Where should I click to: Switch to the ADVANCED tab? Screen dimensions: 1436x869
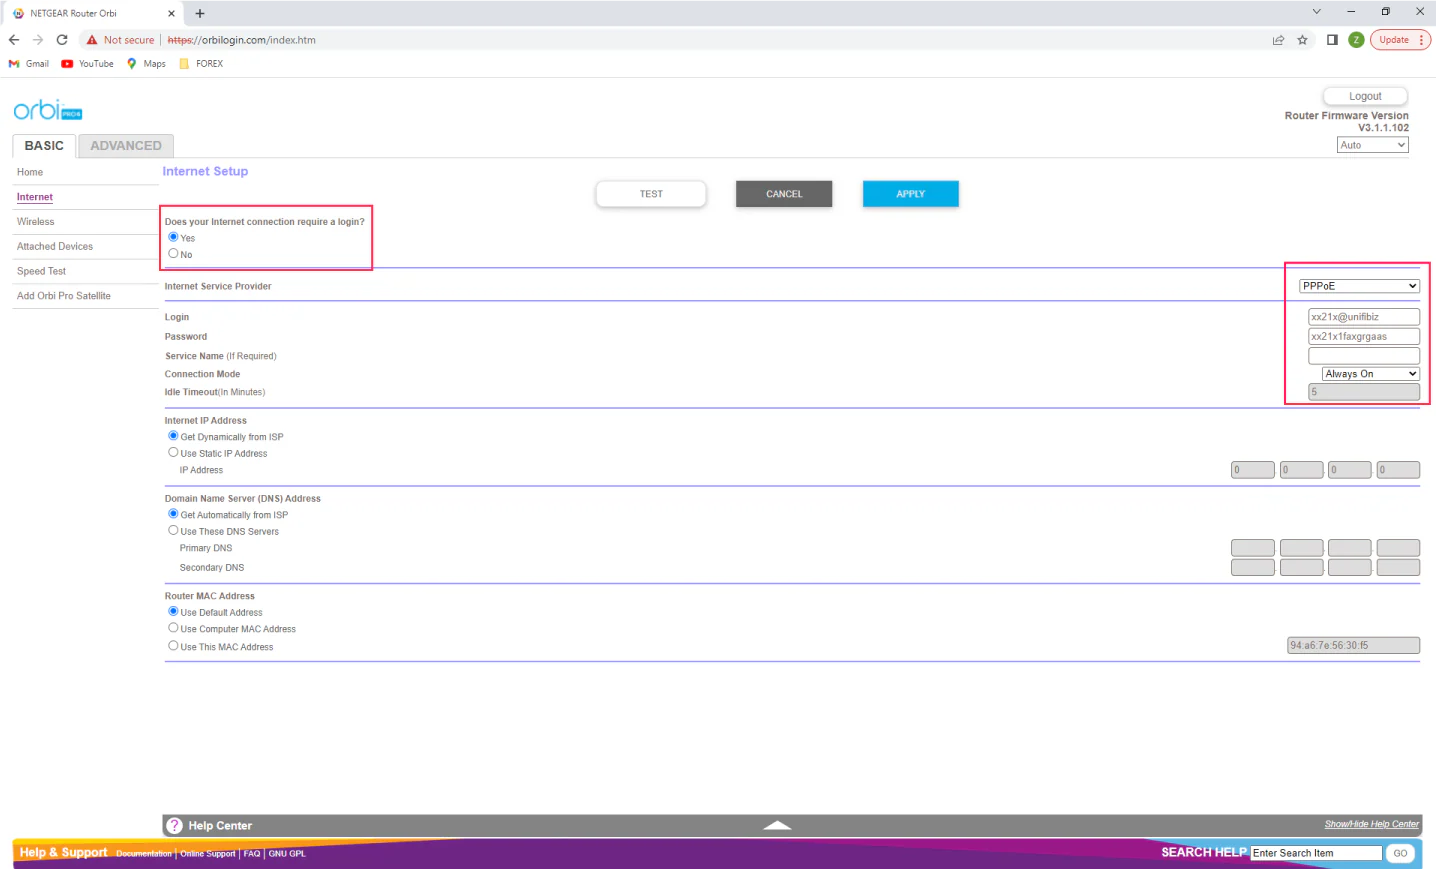(x=126, y=146)
